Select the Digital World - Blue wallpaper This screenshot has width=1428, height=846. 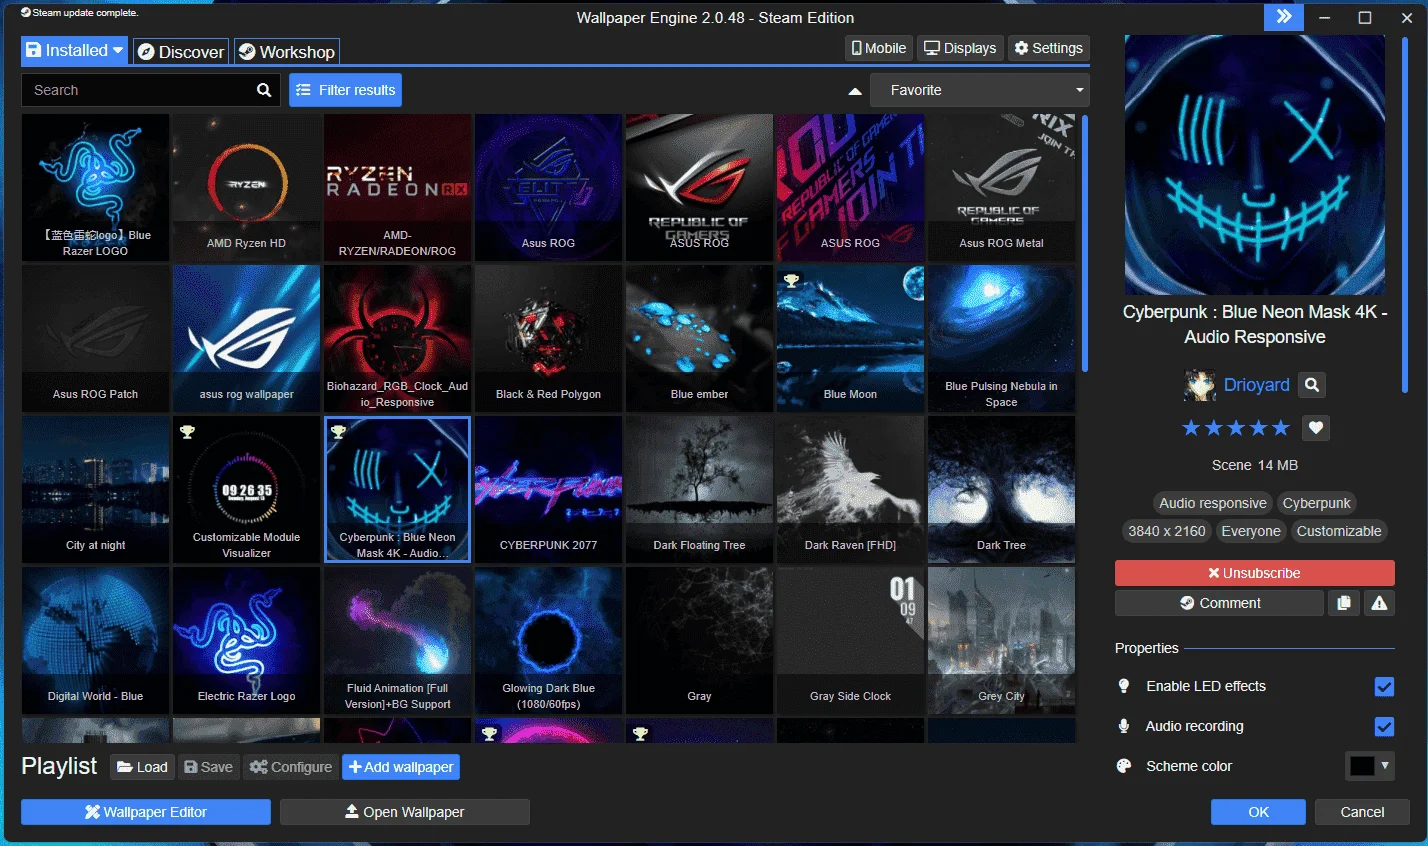tap(96, 641)
